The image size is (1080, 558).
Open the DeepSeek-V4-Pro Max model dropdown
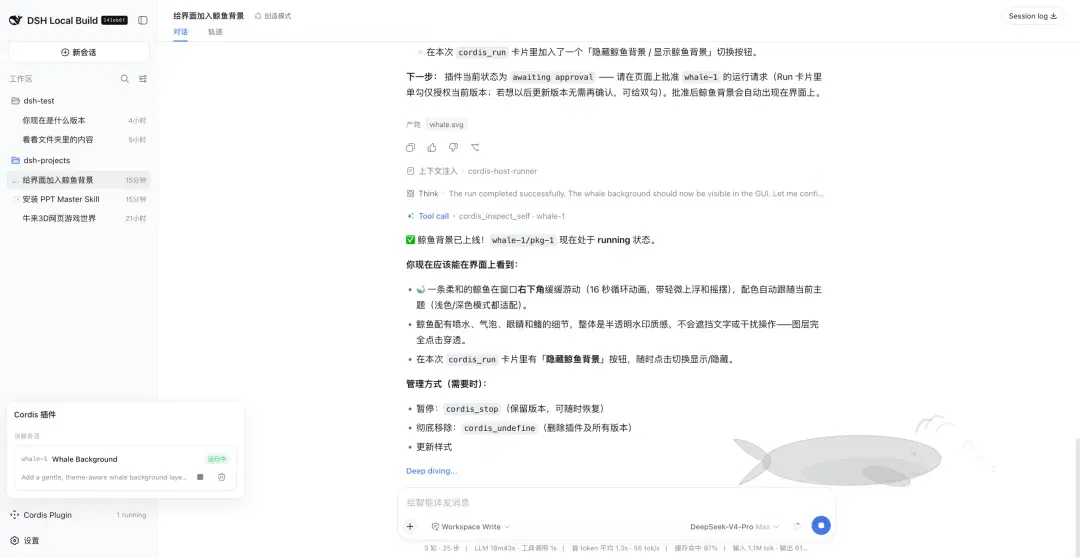[735, 526]
